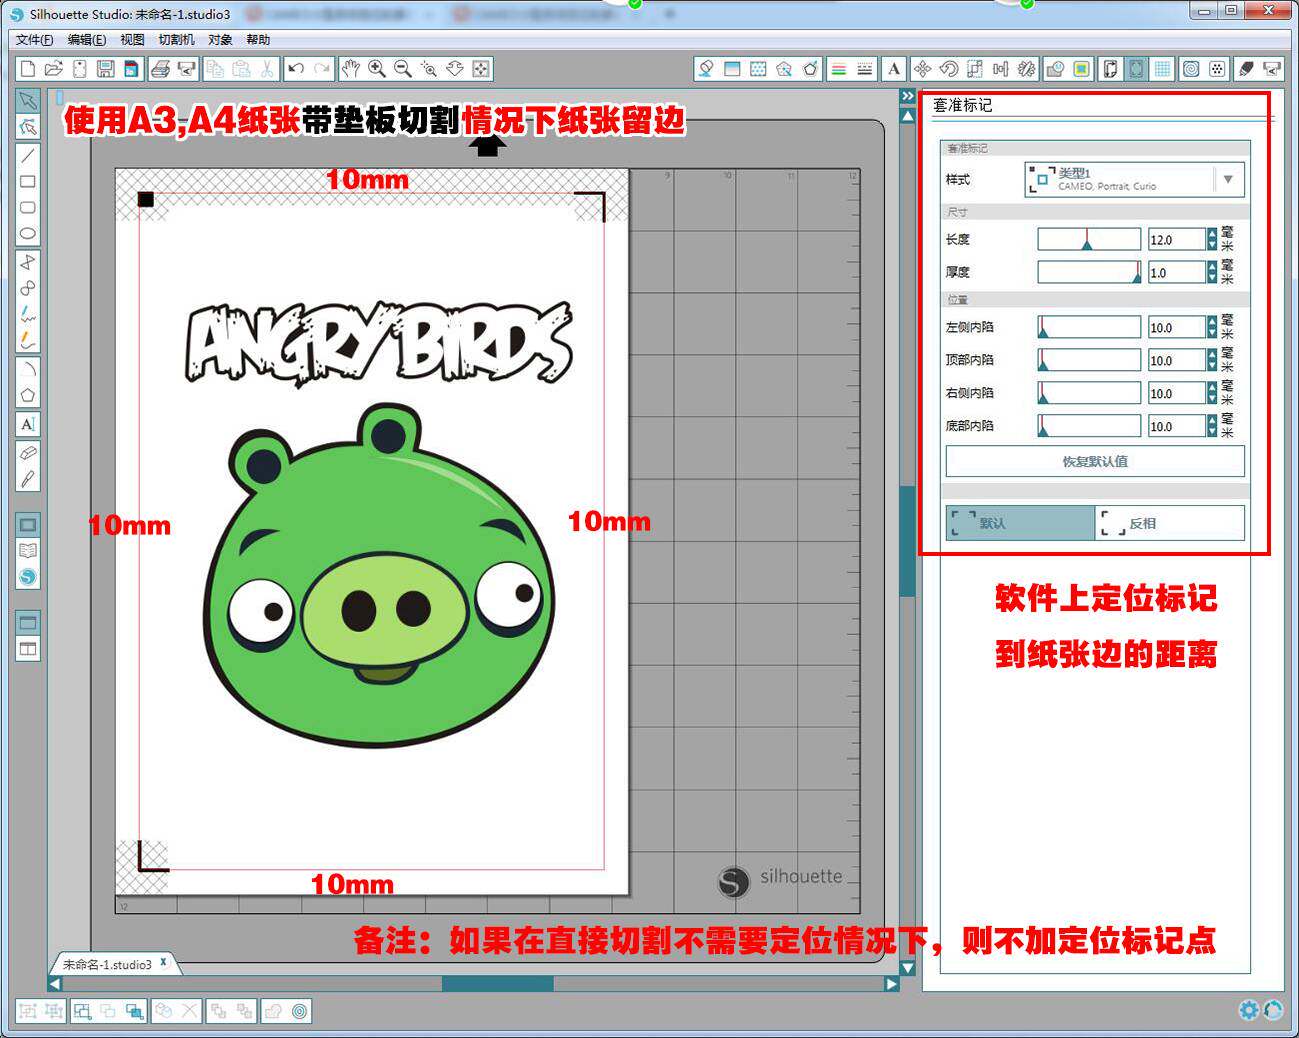
Task: Click the vertical scrollbar thumb
Action: (908, 541)
